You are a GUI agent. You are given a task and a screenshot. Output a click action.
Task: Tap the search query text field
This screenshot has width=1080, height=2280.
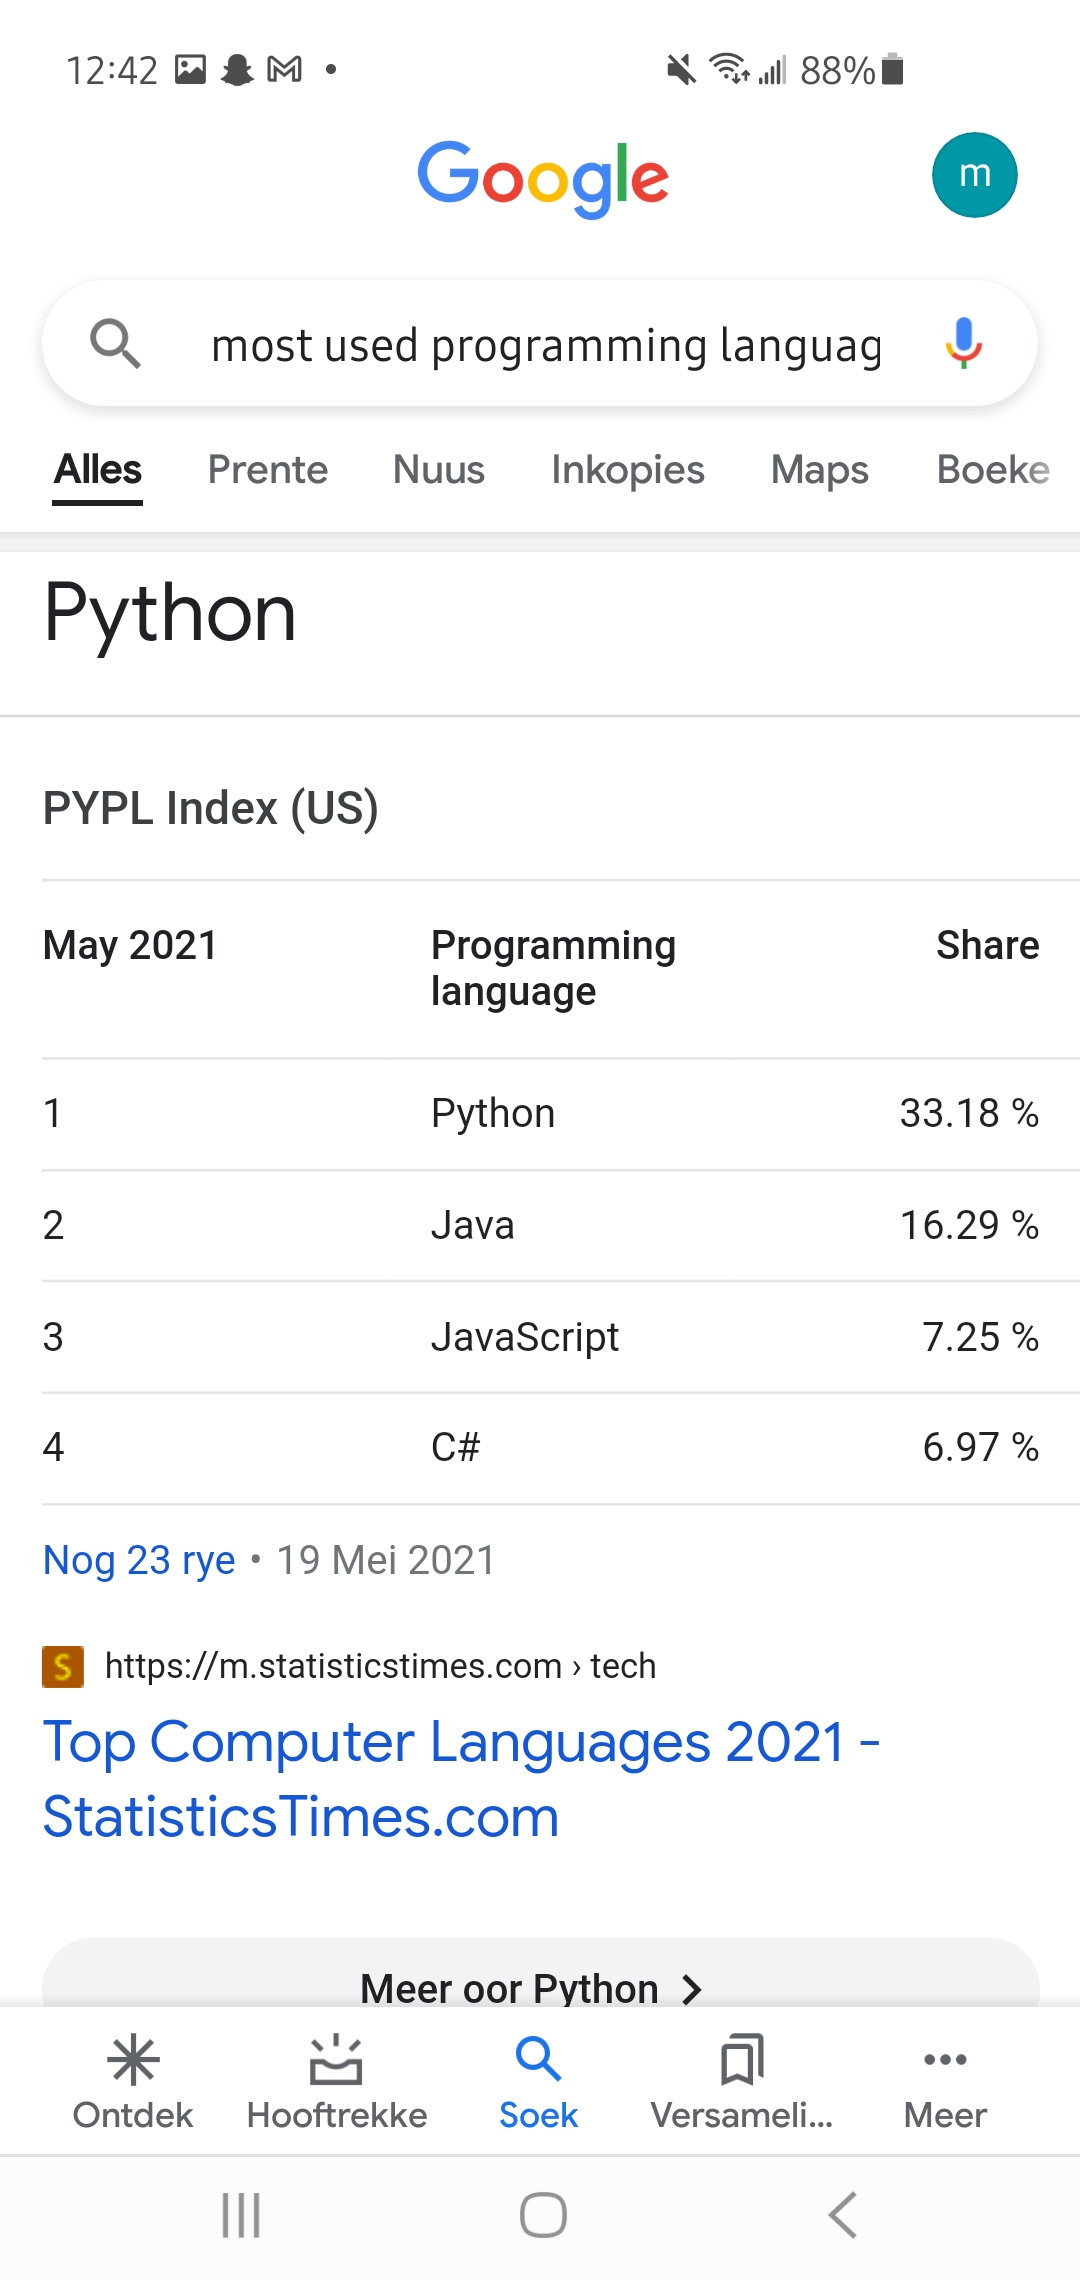[x=546, y=346]
